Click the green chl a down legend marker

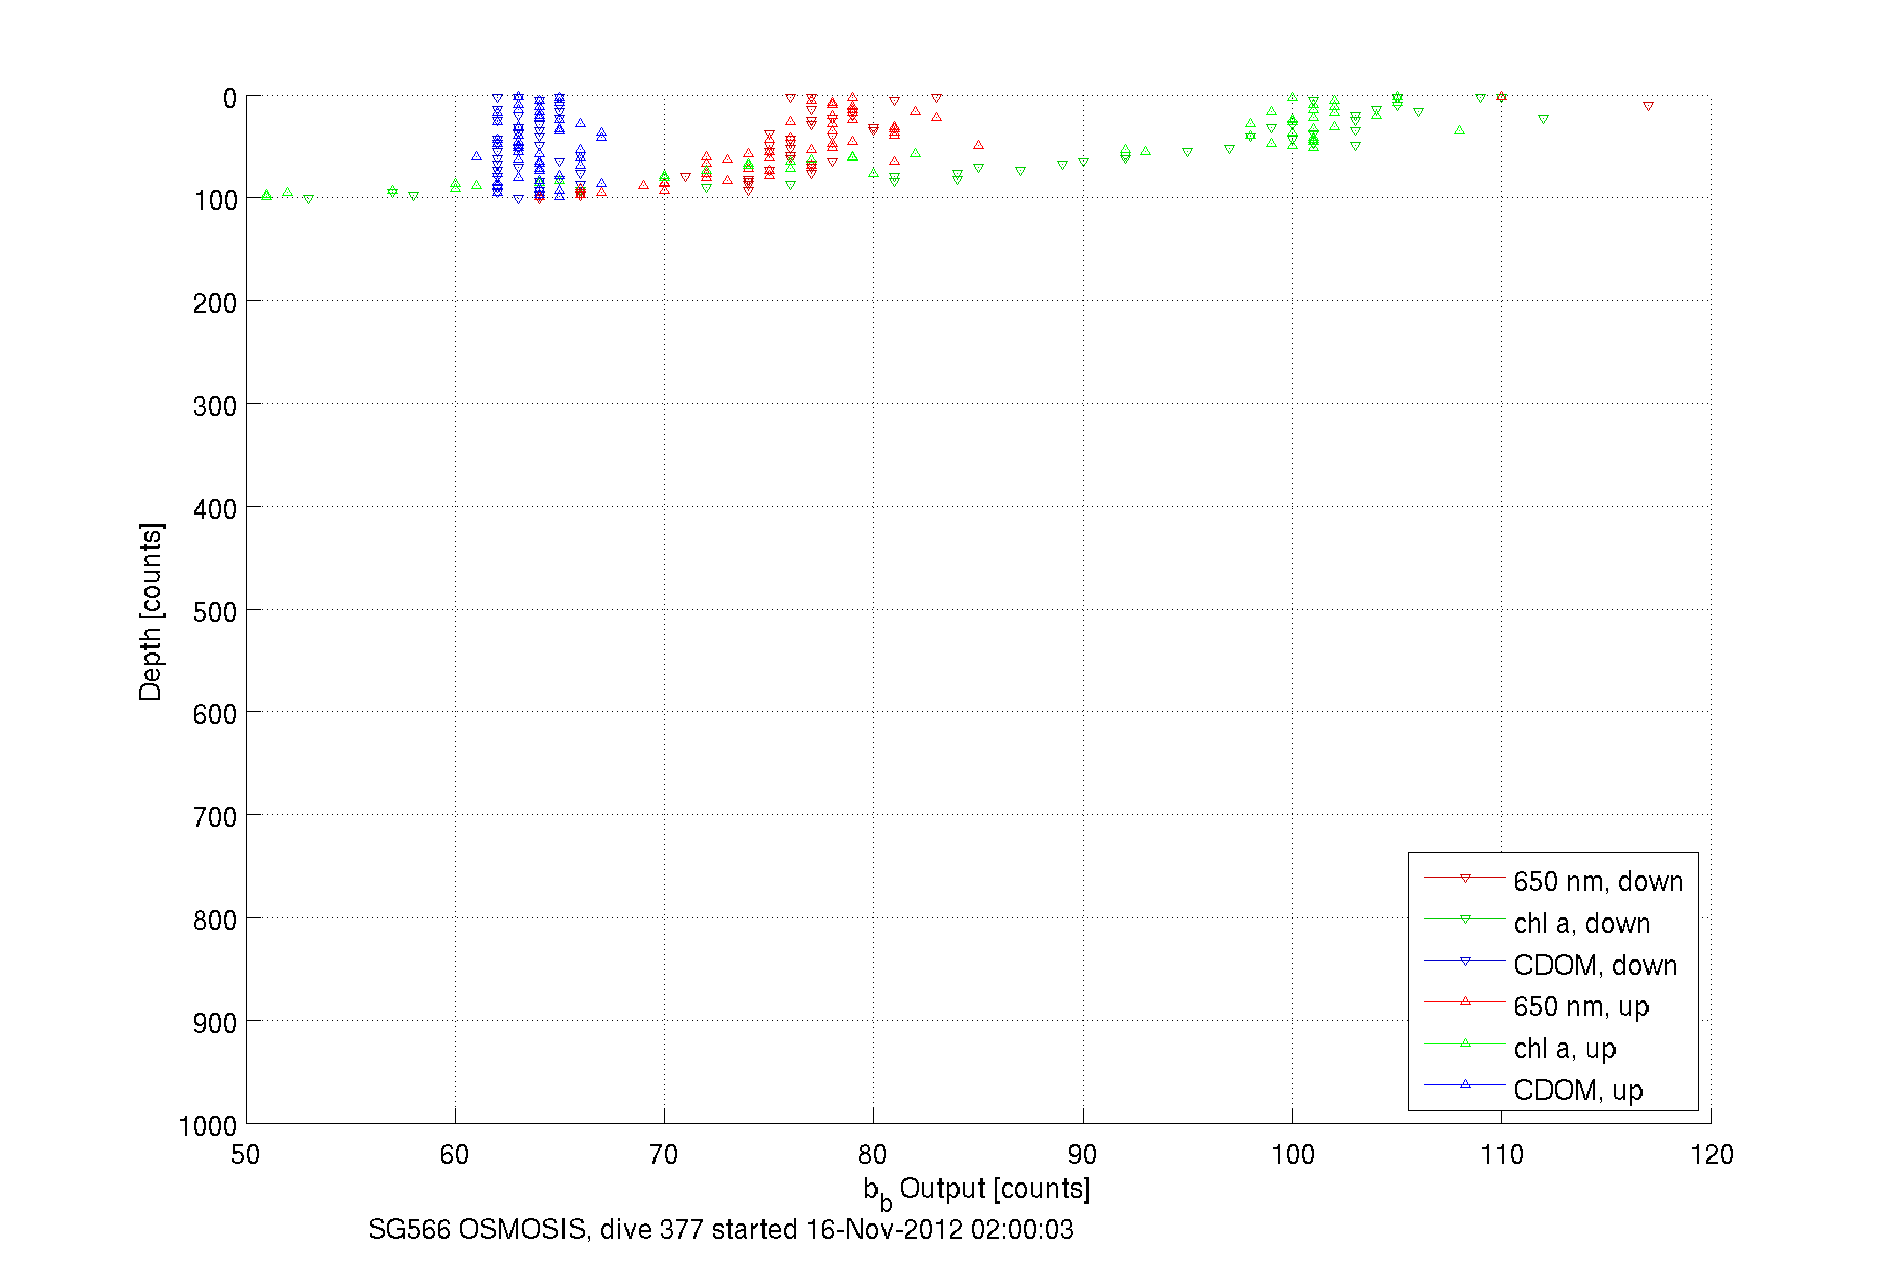(1465, 919)
